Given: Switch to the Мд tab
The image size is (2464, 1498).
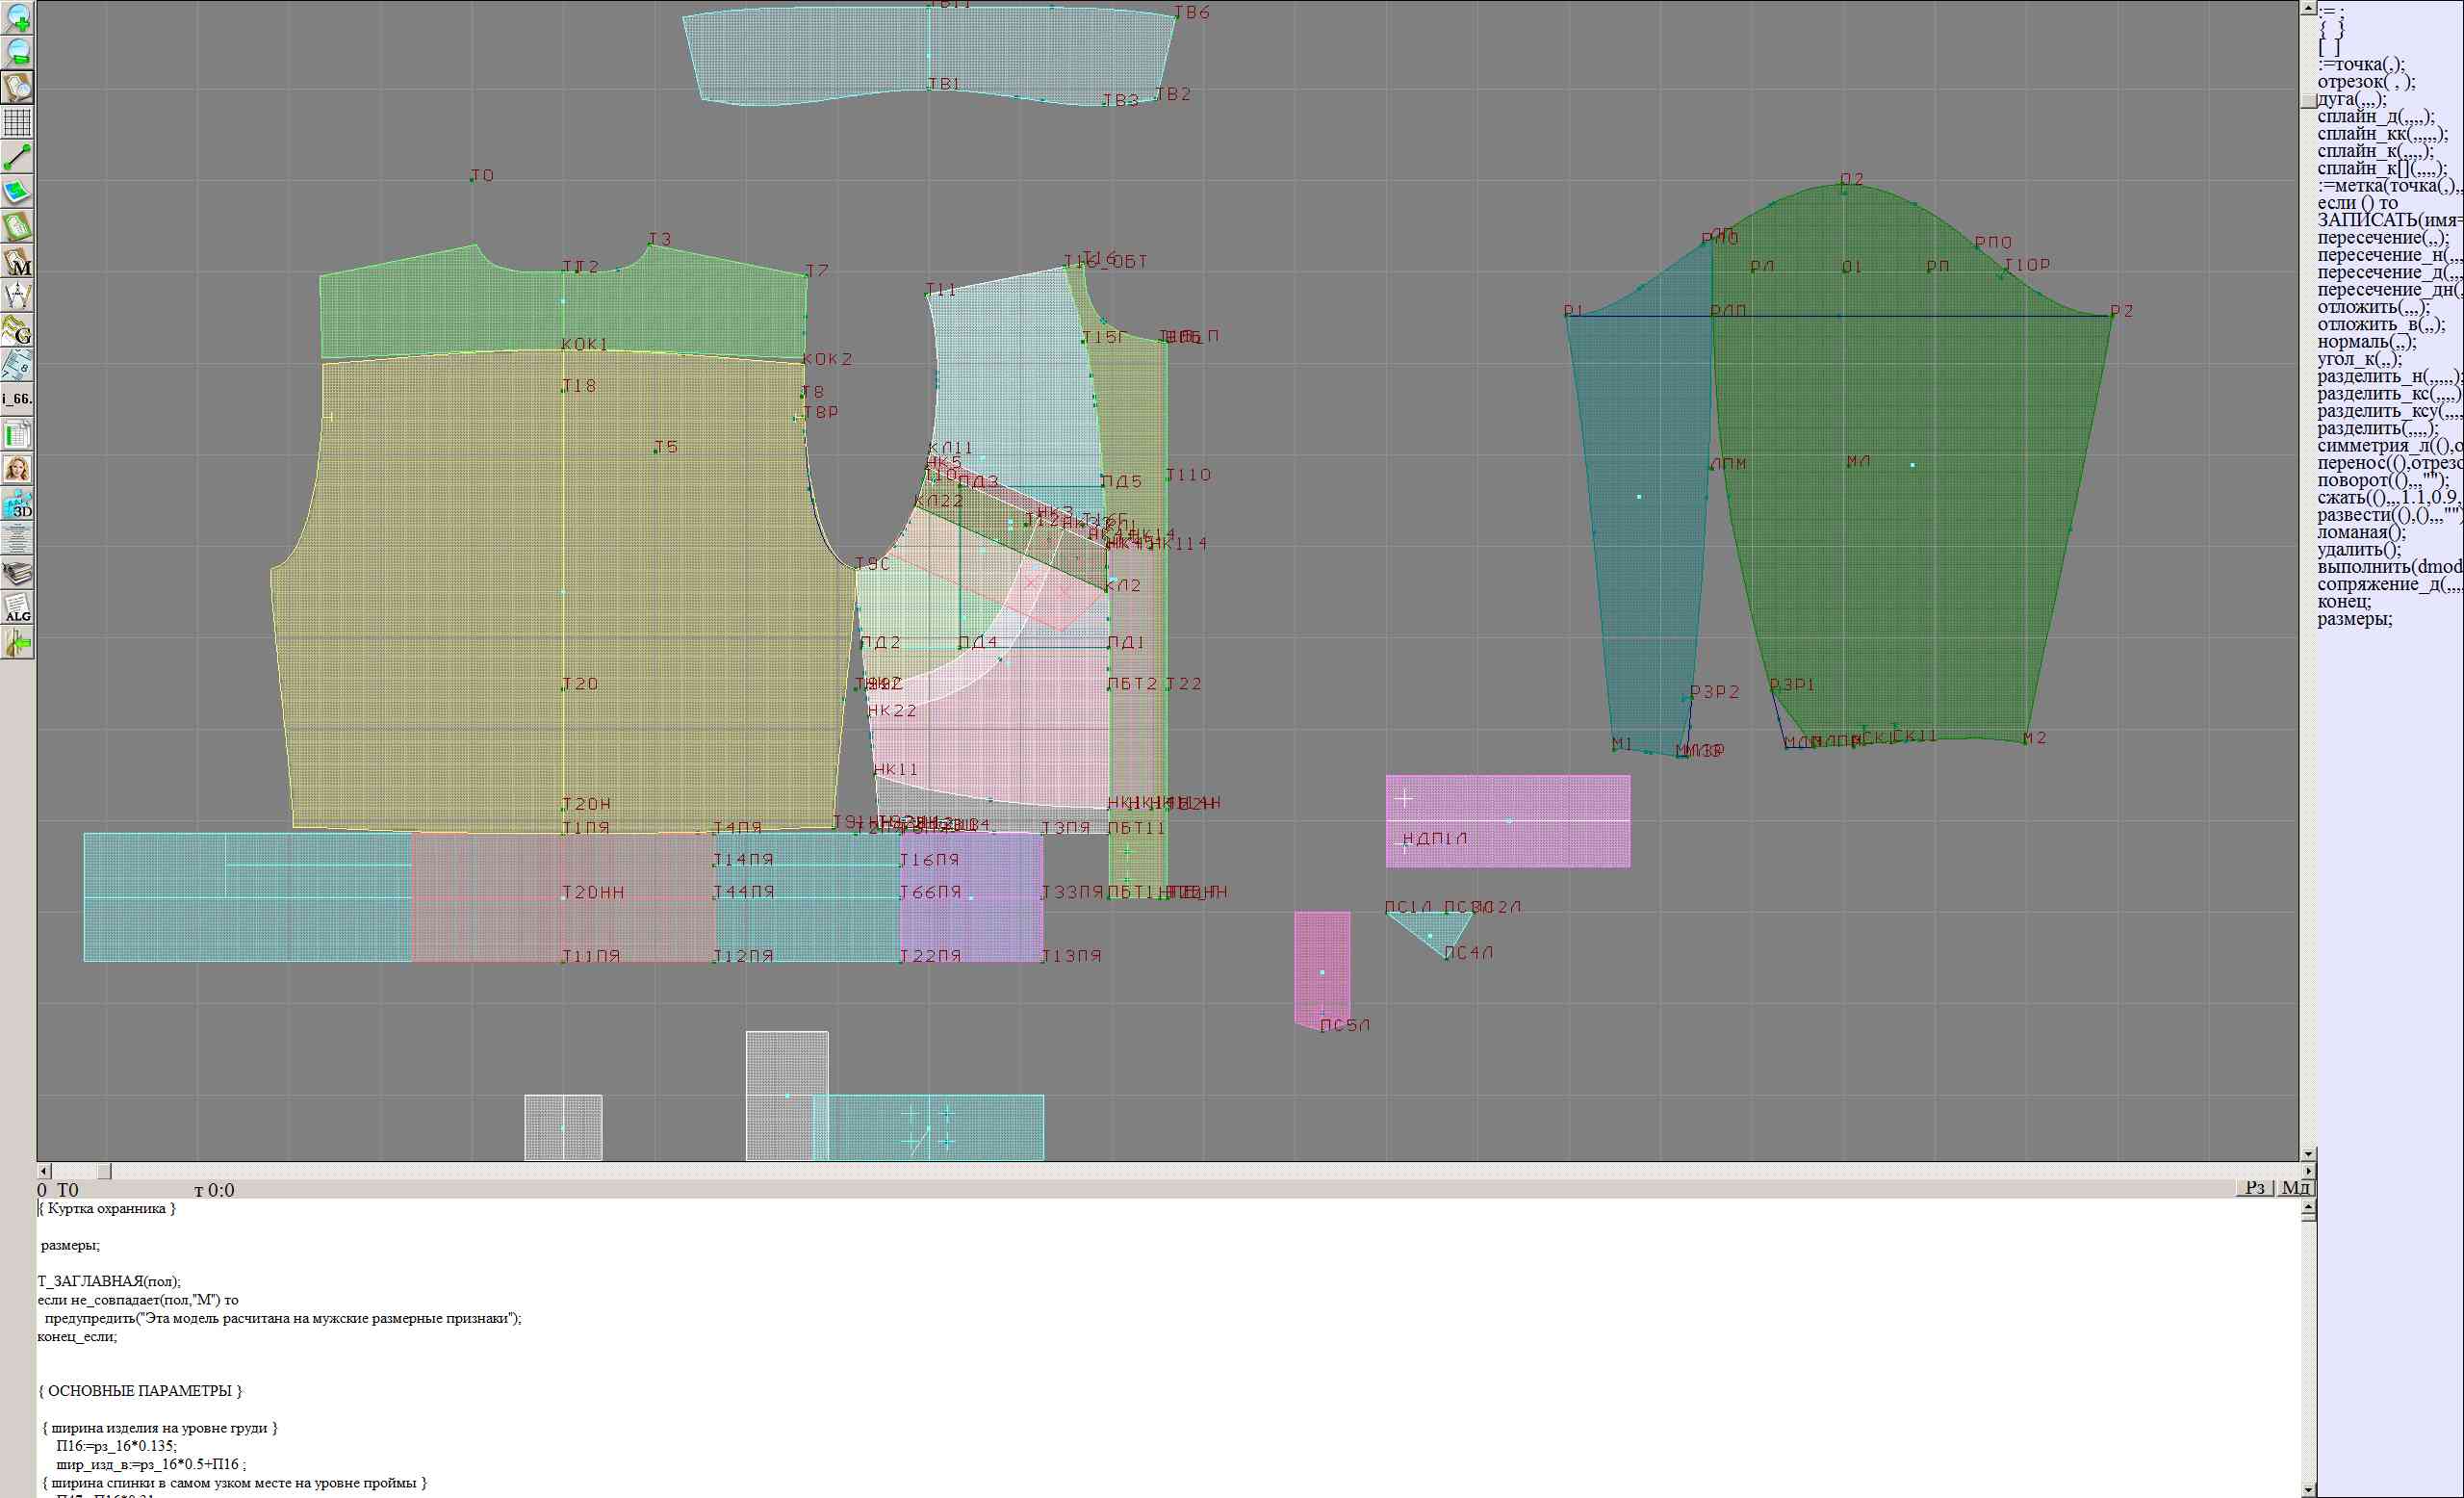Looking at the screenshot, I should pyautogui.click(x=2296, y=1187).
